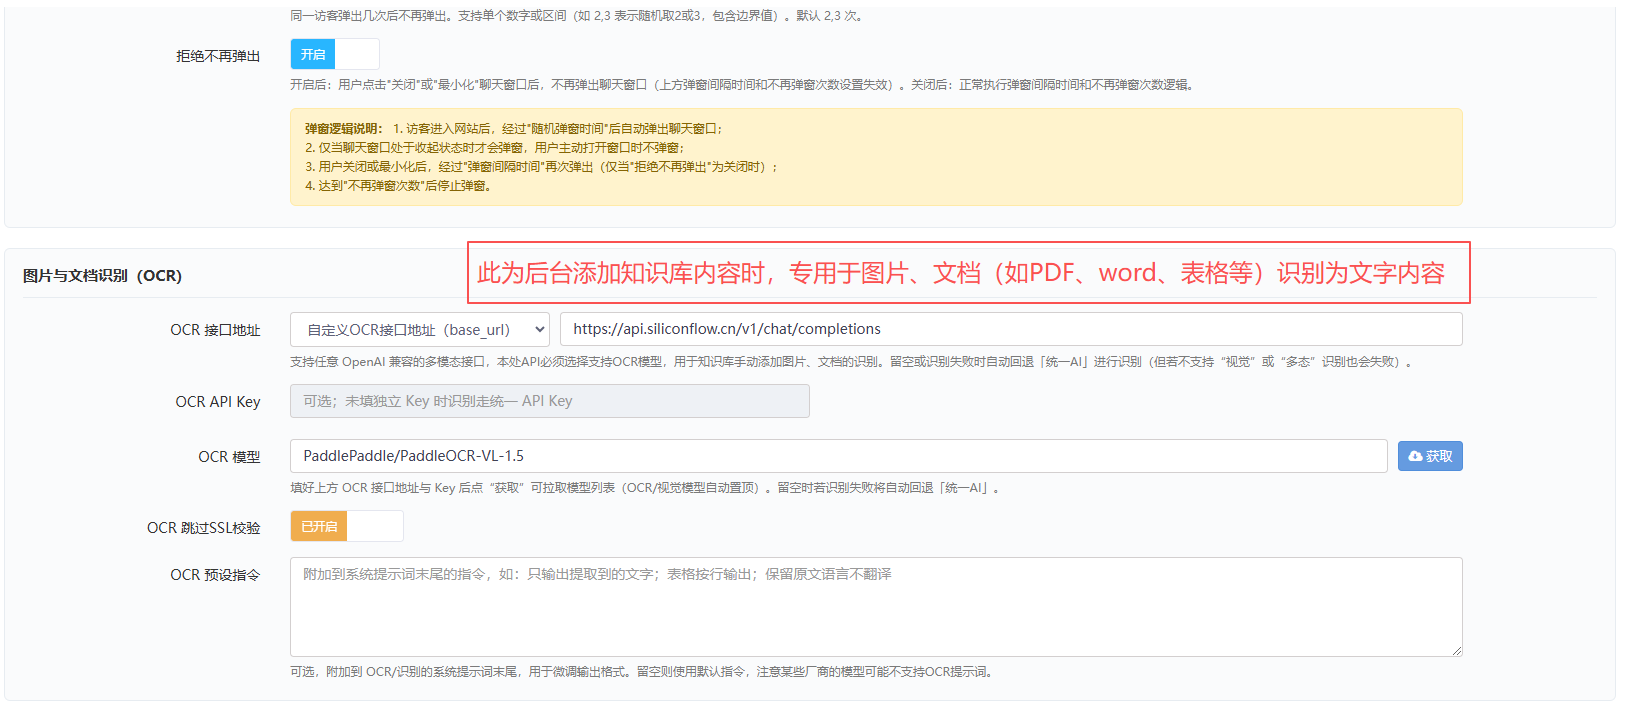Image resolution: width=1627 pixels, height=708 pixels.
Task: Click the cloud icon in 获取 button
Action: pyautogui.click(x=1415, y=456)
